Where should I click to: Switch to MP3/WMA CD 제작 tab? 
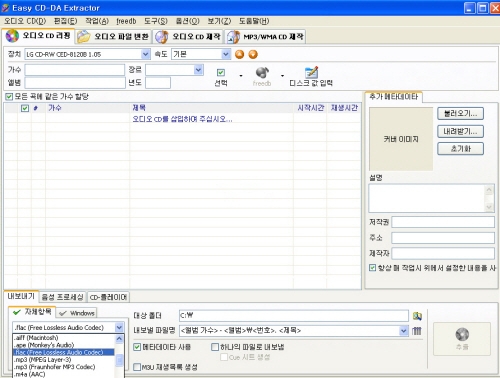(x=265, y=37)
